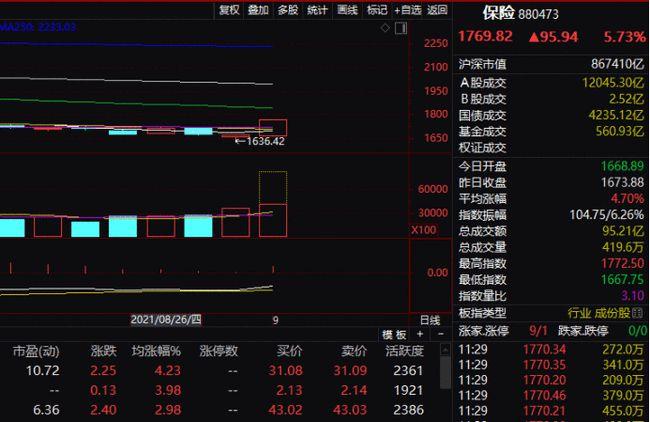Screen dimensions: 650x422
Task: Open the 日线 period selector
Action: [x=430, y=320]
